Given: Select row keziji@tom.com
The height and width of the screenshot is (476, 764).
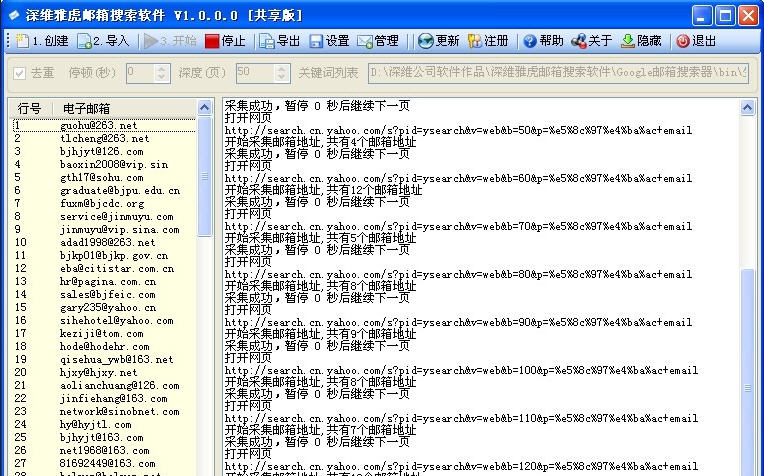Looking at the screenshot, I should [103, 333].
